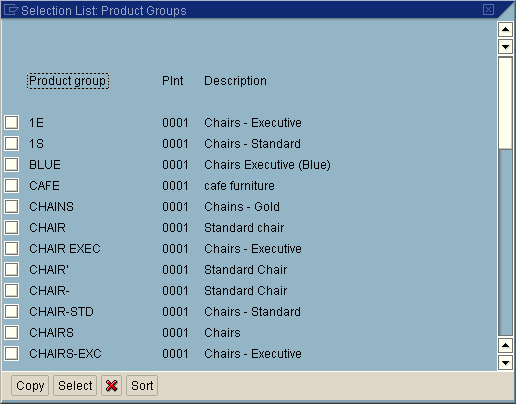Click the bottom page up arrow
516x404 pixels.
coord(505,345)
